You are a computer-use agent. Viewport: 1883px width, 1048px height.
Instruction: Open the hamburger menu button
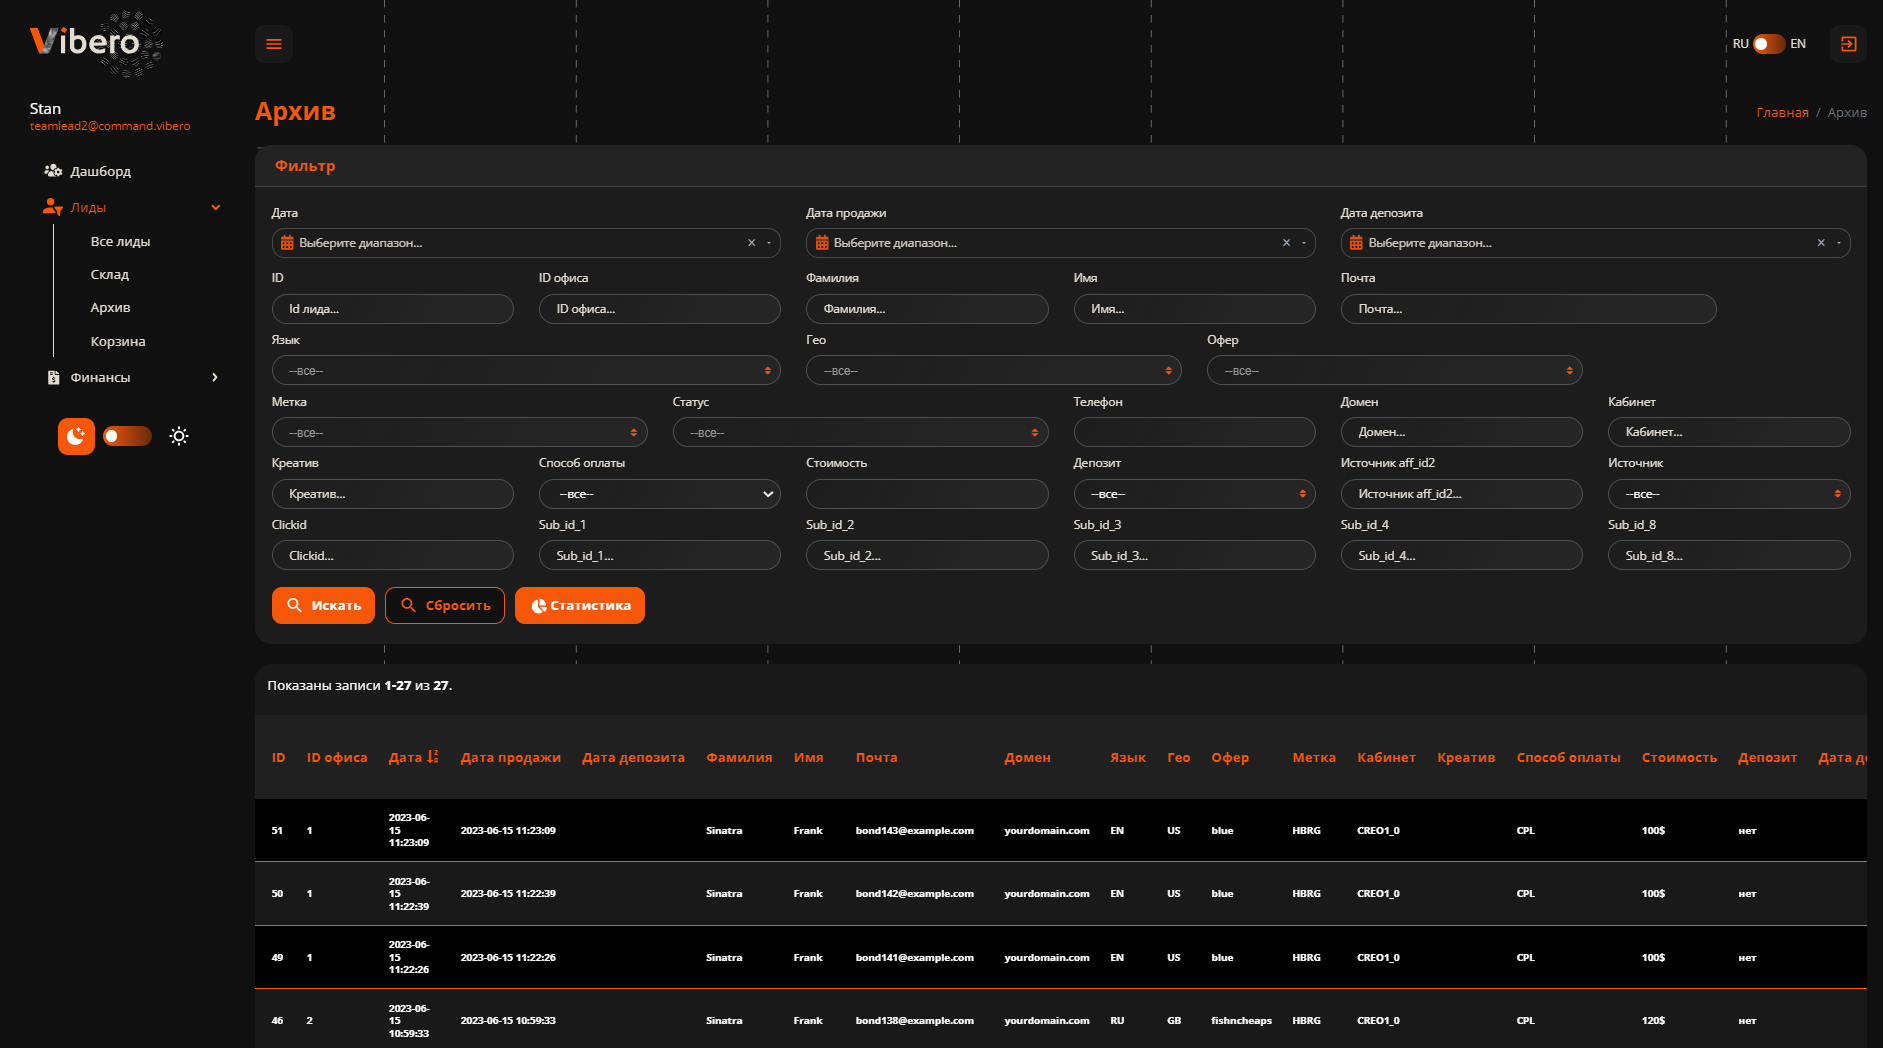point(273,44)
